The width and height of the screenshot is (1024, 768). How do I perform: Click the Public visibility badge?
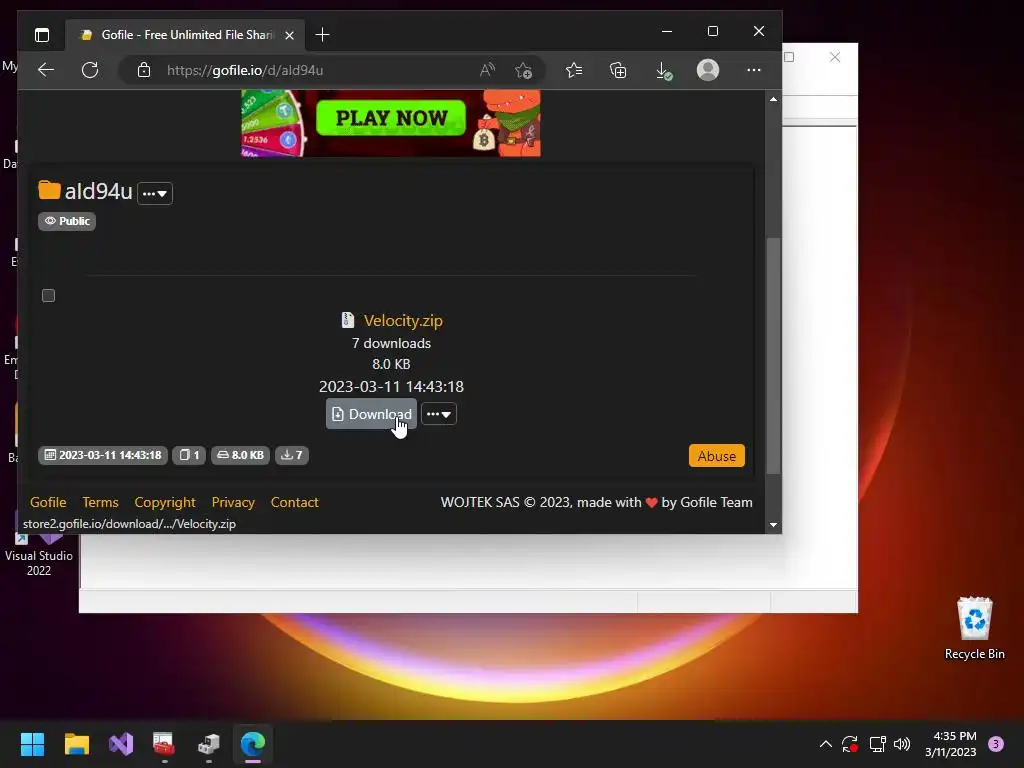pyautogui.click(x=67, y=221)
